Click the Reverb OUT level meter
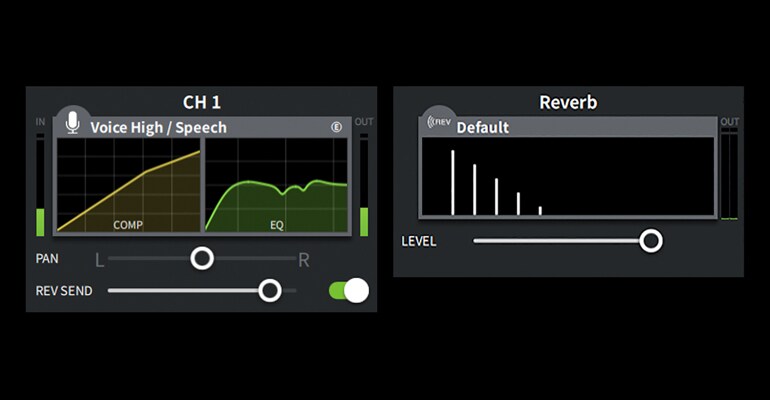This screenshot has width=770, height=400. 729,175
